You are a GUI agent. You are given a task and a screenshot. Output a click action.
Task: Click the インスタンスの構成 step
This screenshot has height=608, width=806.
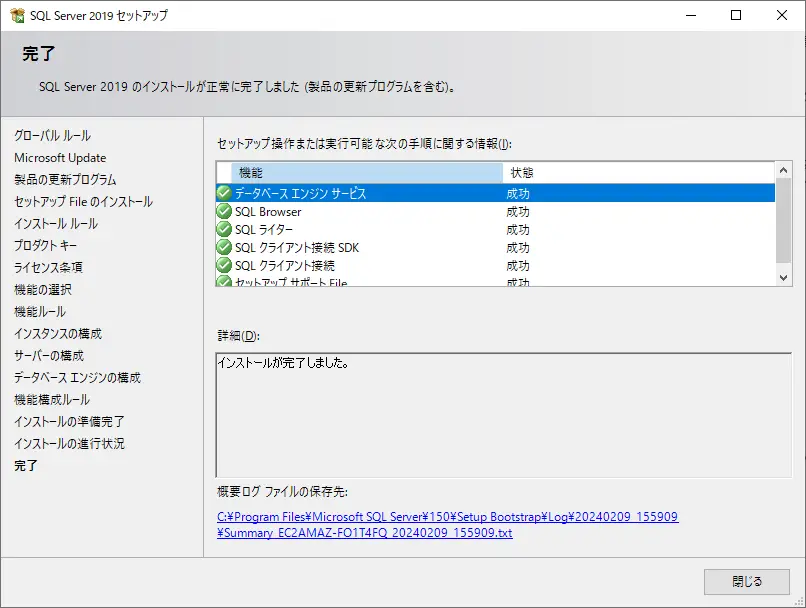tap(58, 334)
